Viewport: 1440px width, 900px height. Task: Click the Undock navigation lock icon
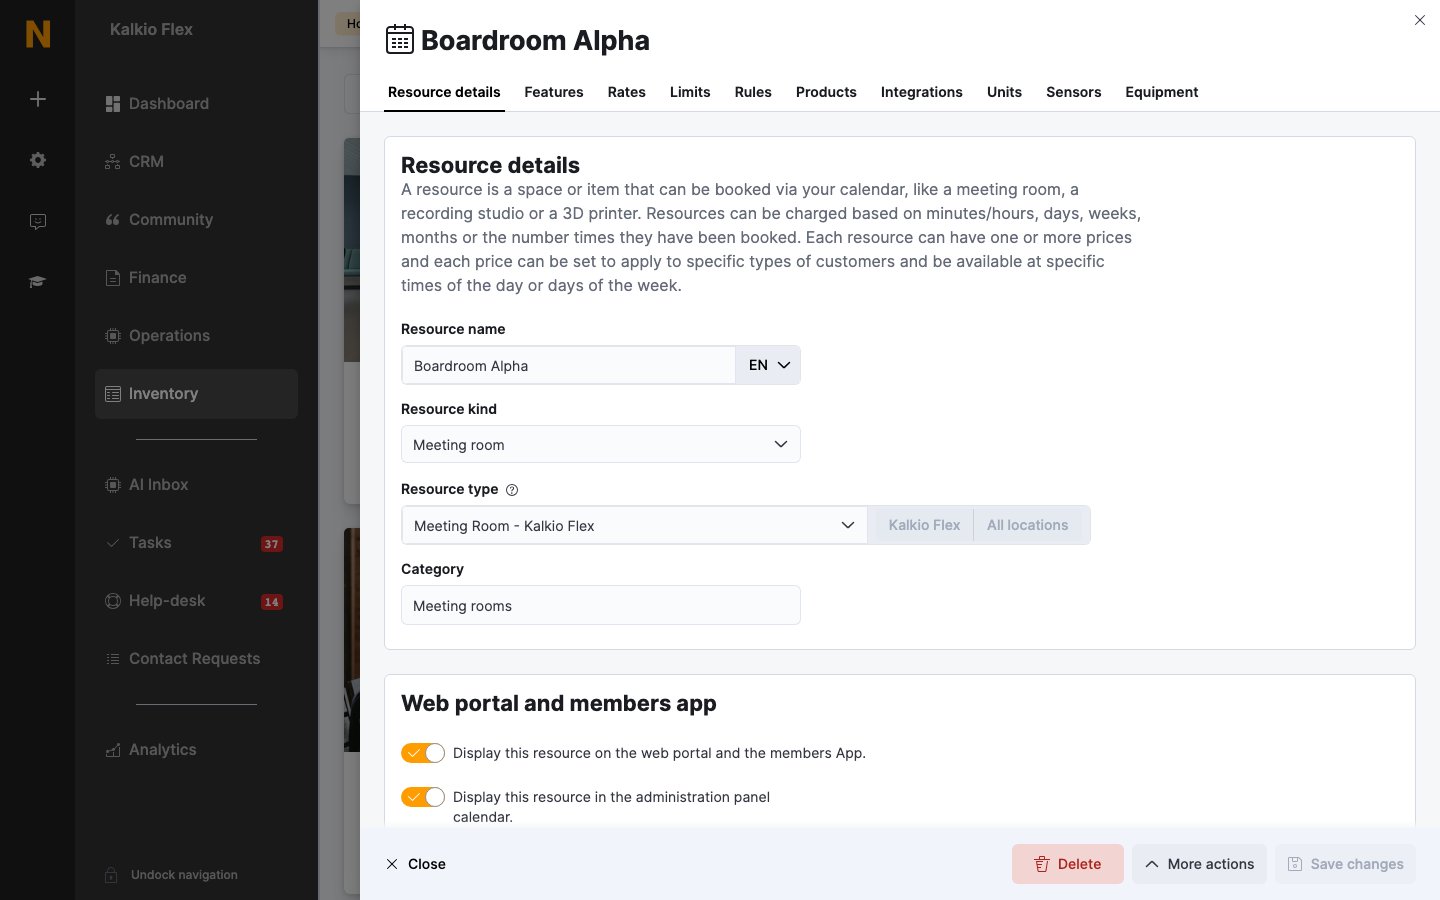112,875
